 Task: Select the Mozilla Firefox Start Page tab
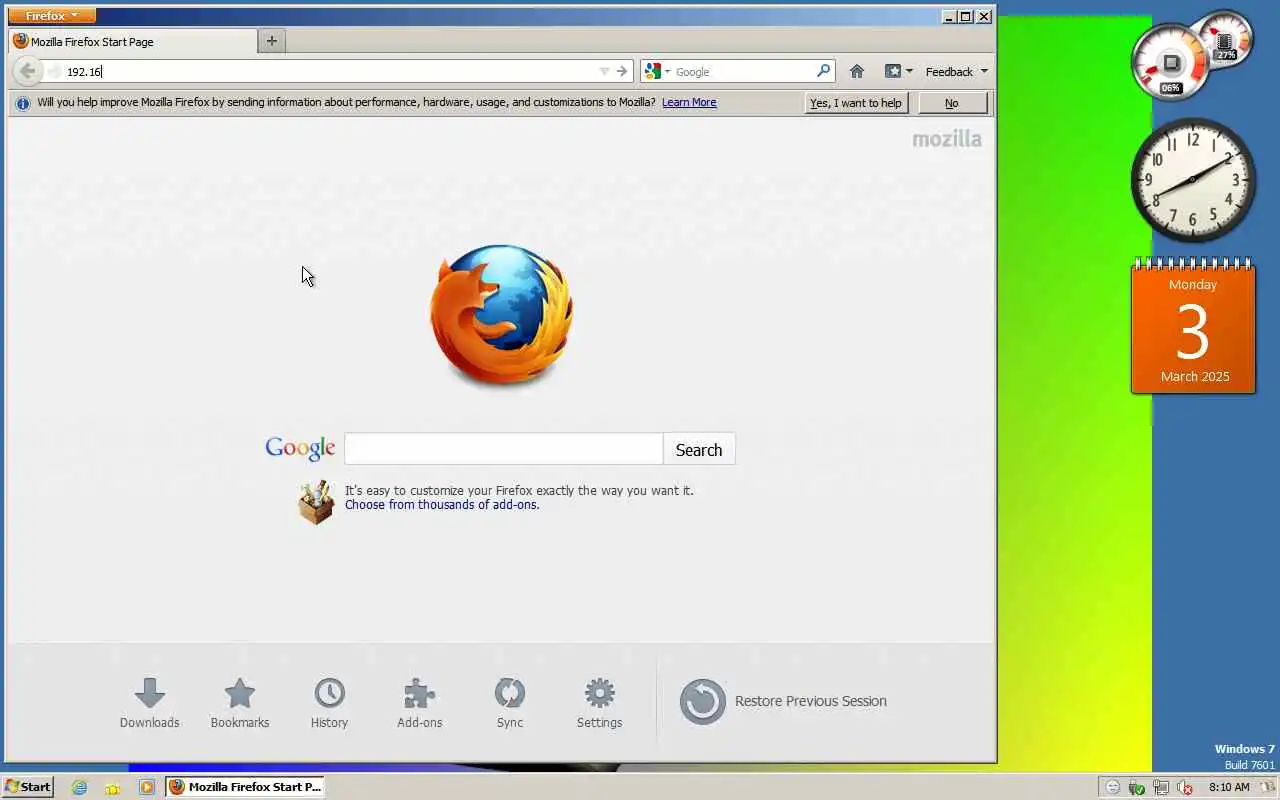click(x=133, y=42)
